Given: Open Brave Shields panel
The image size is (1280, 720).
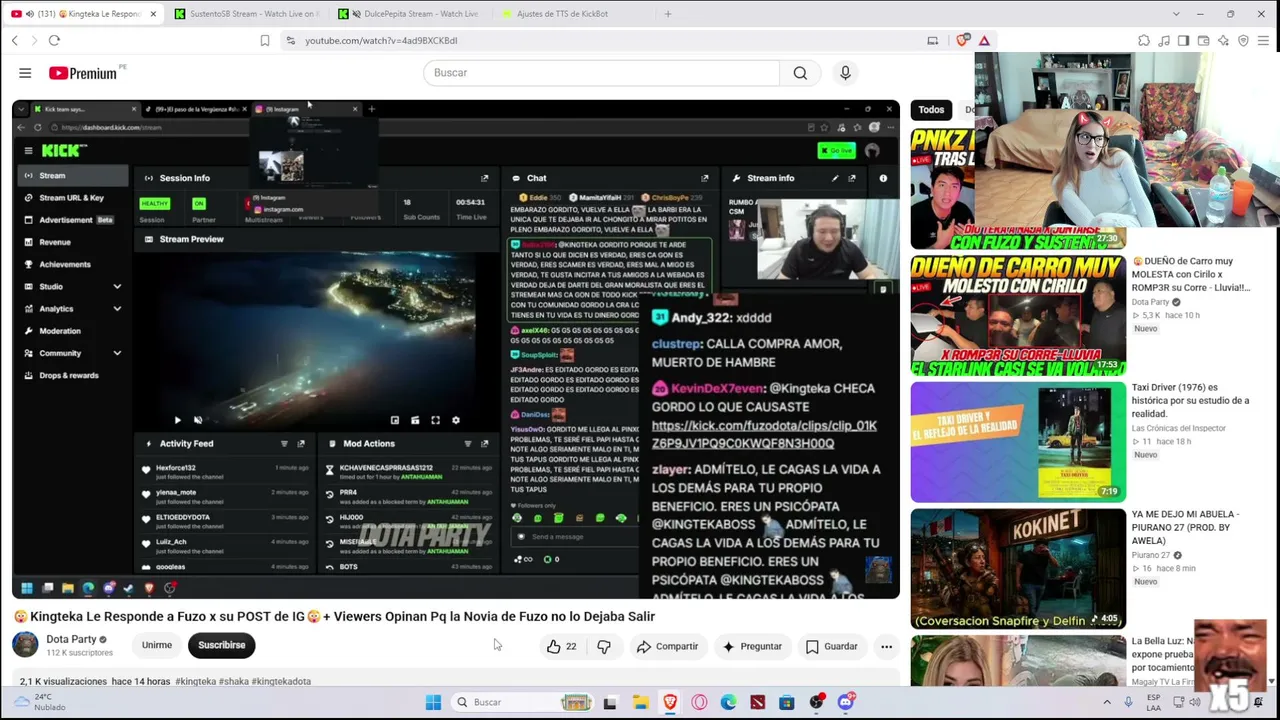Looking at the screenshot, I should (x=962, y=40).
